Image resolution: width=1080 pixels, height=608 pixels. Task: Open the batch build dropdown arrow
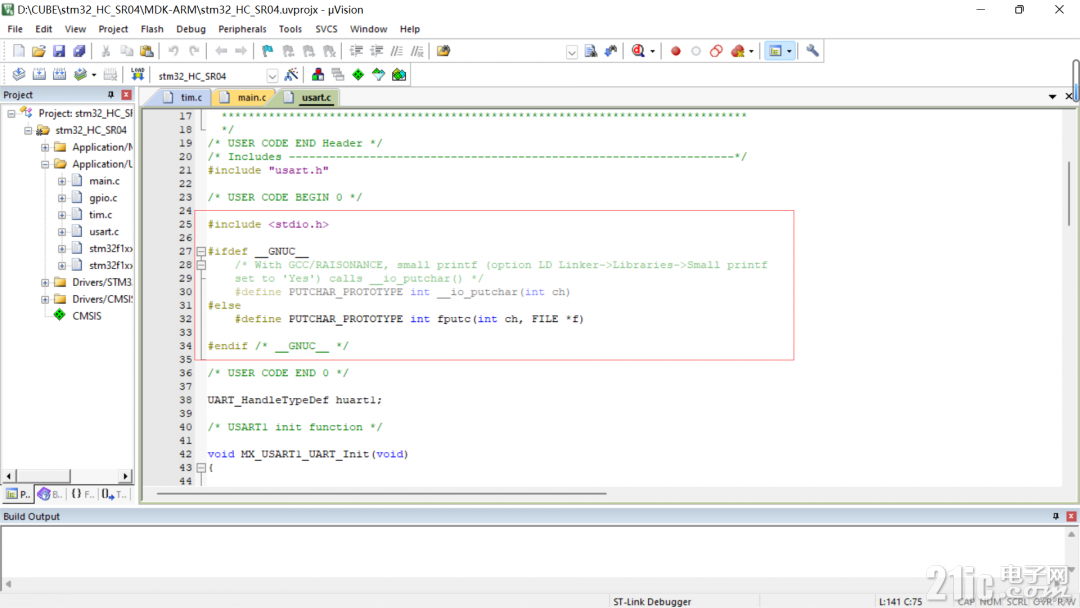click(94, 75)
